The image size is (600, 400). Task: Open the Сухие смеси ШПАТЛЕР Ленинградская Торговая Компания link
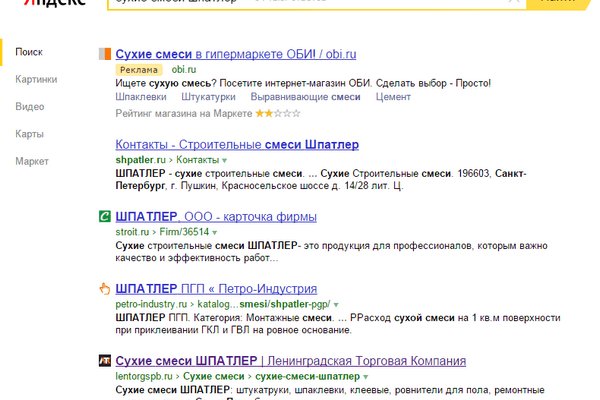[x=291, y=361]
